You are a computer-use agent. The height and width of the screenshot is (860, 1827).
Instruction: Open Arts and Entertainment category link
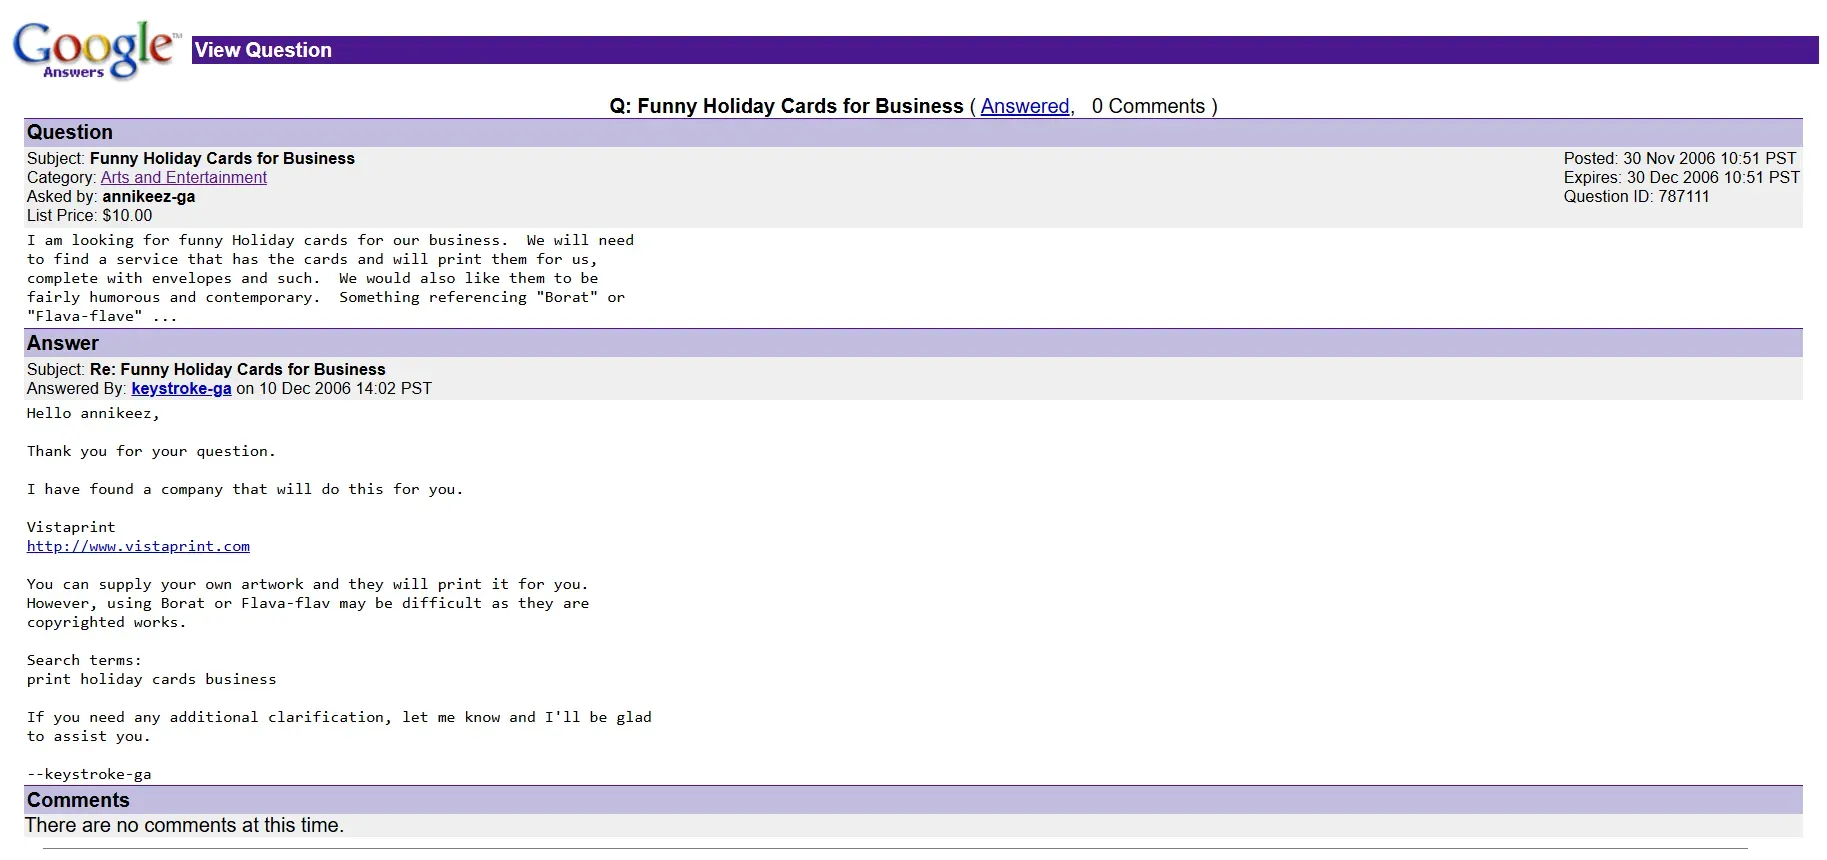point(183,177)
